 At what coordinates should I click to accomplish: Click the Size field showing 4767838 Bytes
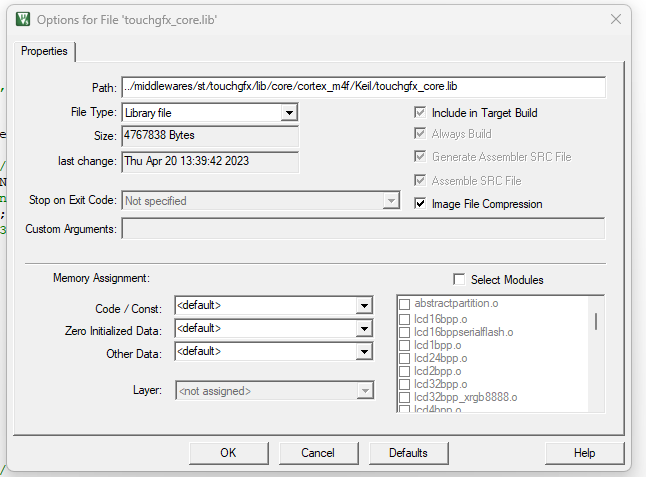coord(210,136)
